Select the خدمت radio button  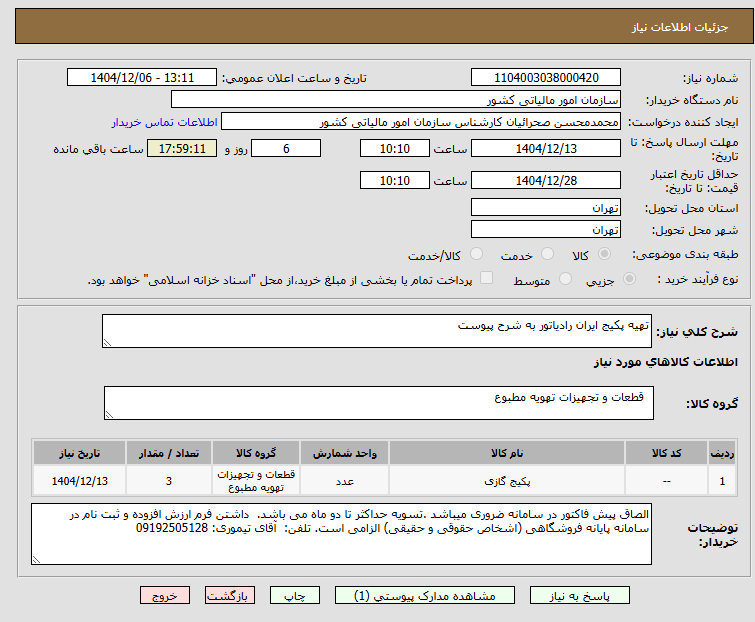(547, 254)
